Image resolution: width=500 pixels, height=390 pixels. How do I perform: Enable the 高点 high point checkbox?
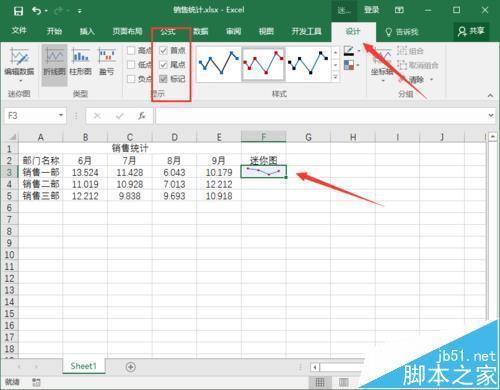pyautogui.click(x=131, y=51)
